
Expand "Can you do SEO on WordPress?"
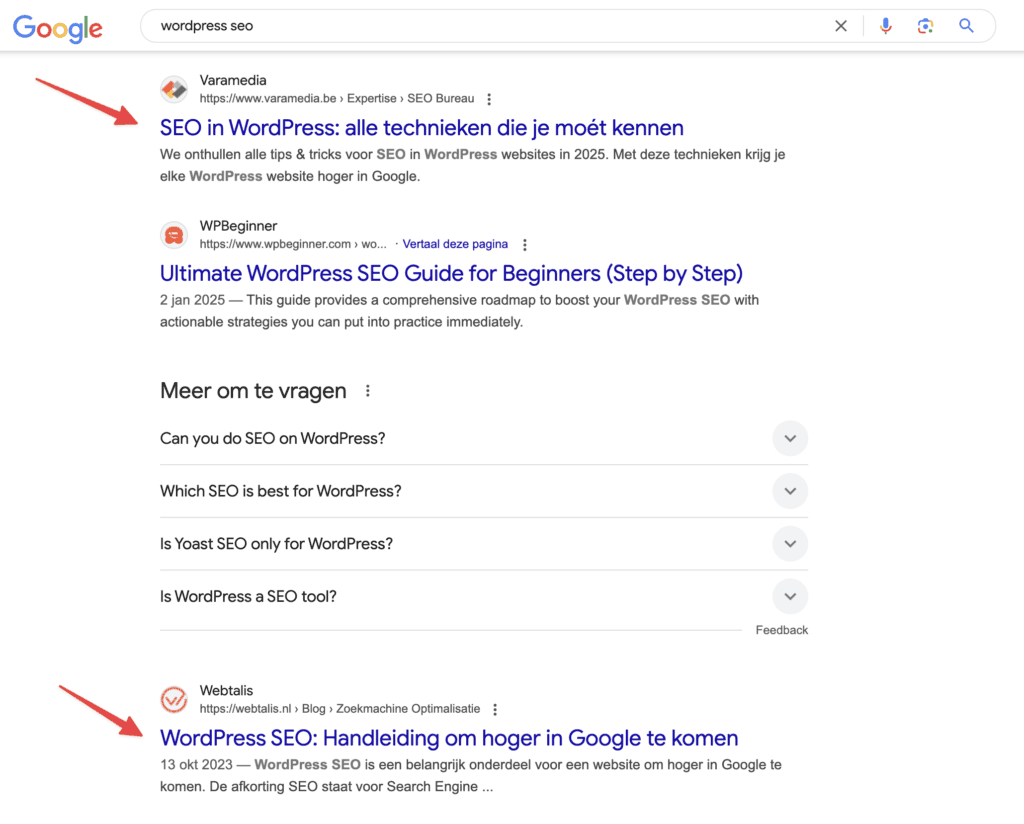pos(790,438)
